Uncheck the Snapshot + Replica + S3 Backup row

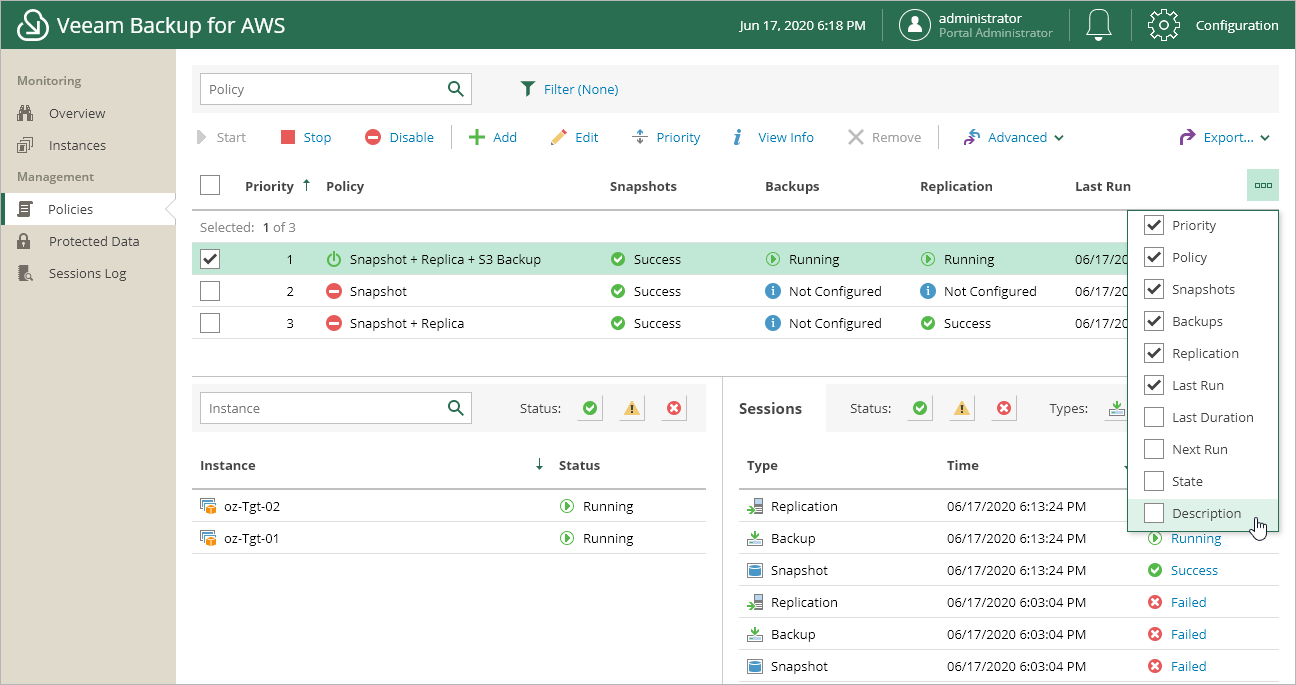click(x=210, y=259)
